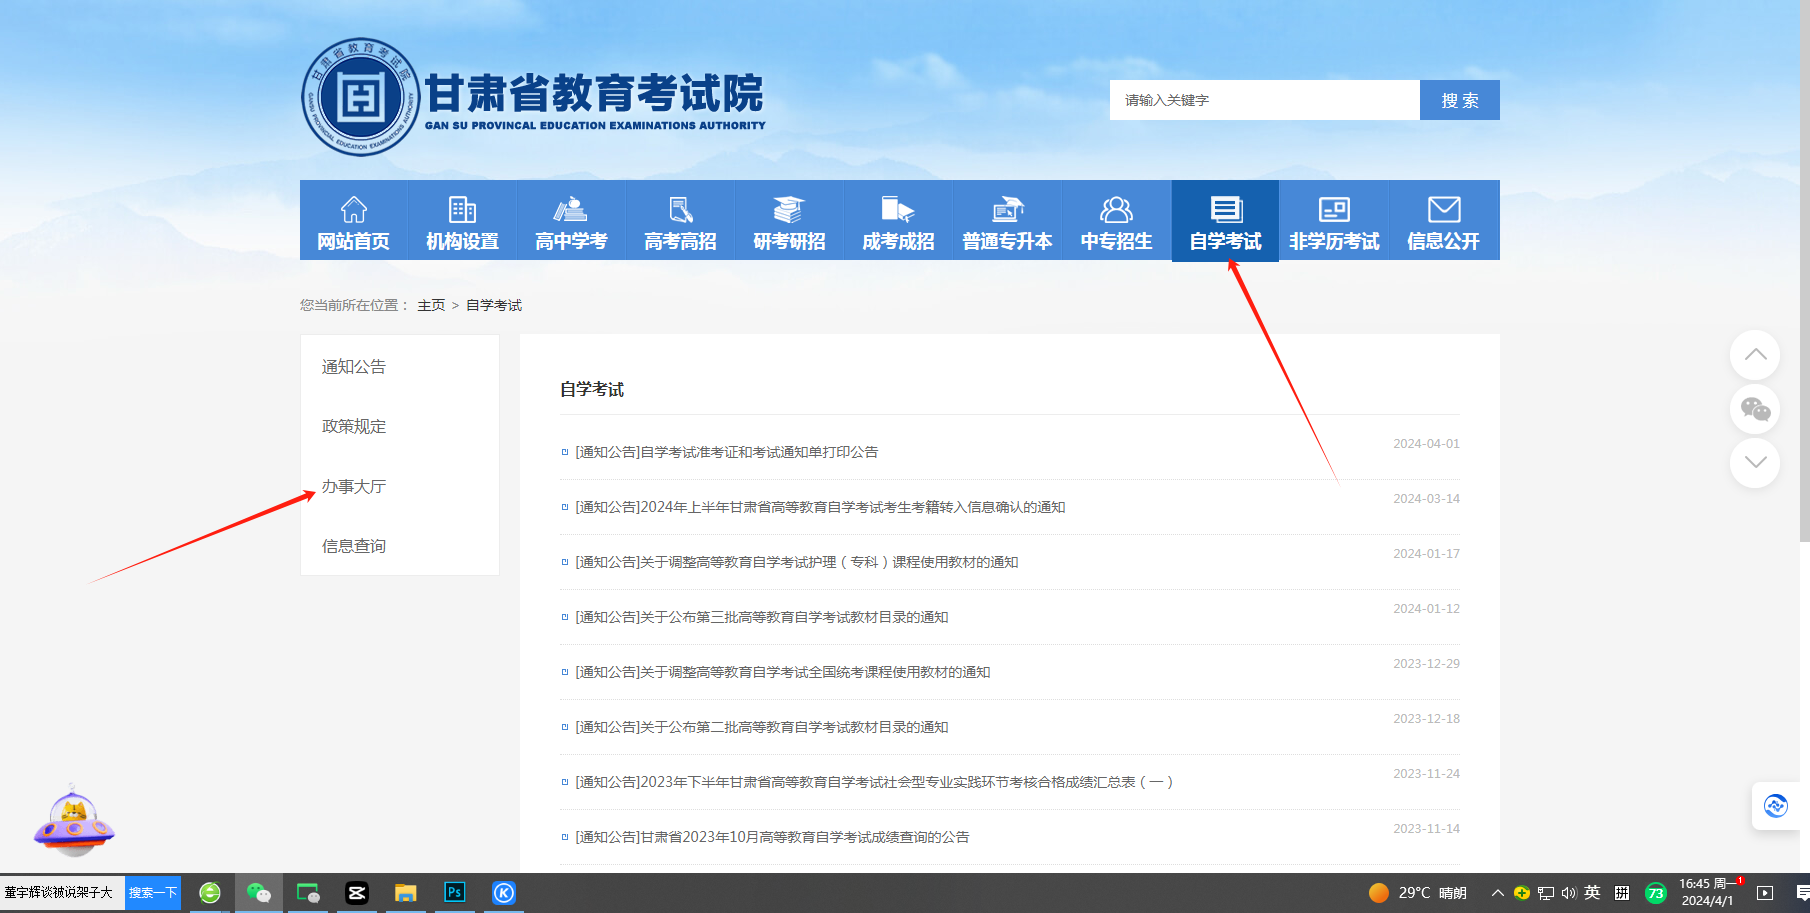Select 办事大厅 in the left sidebar
Image resolution: width=1810 pixels, height=913 pixels.
pyautogui.click(x=354, y=486)
